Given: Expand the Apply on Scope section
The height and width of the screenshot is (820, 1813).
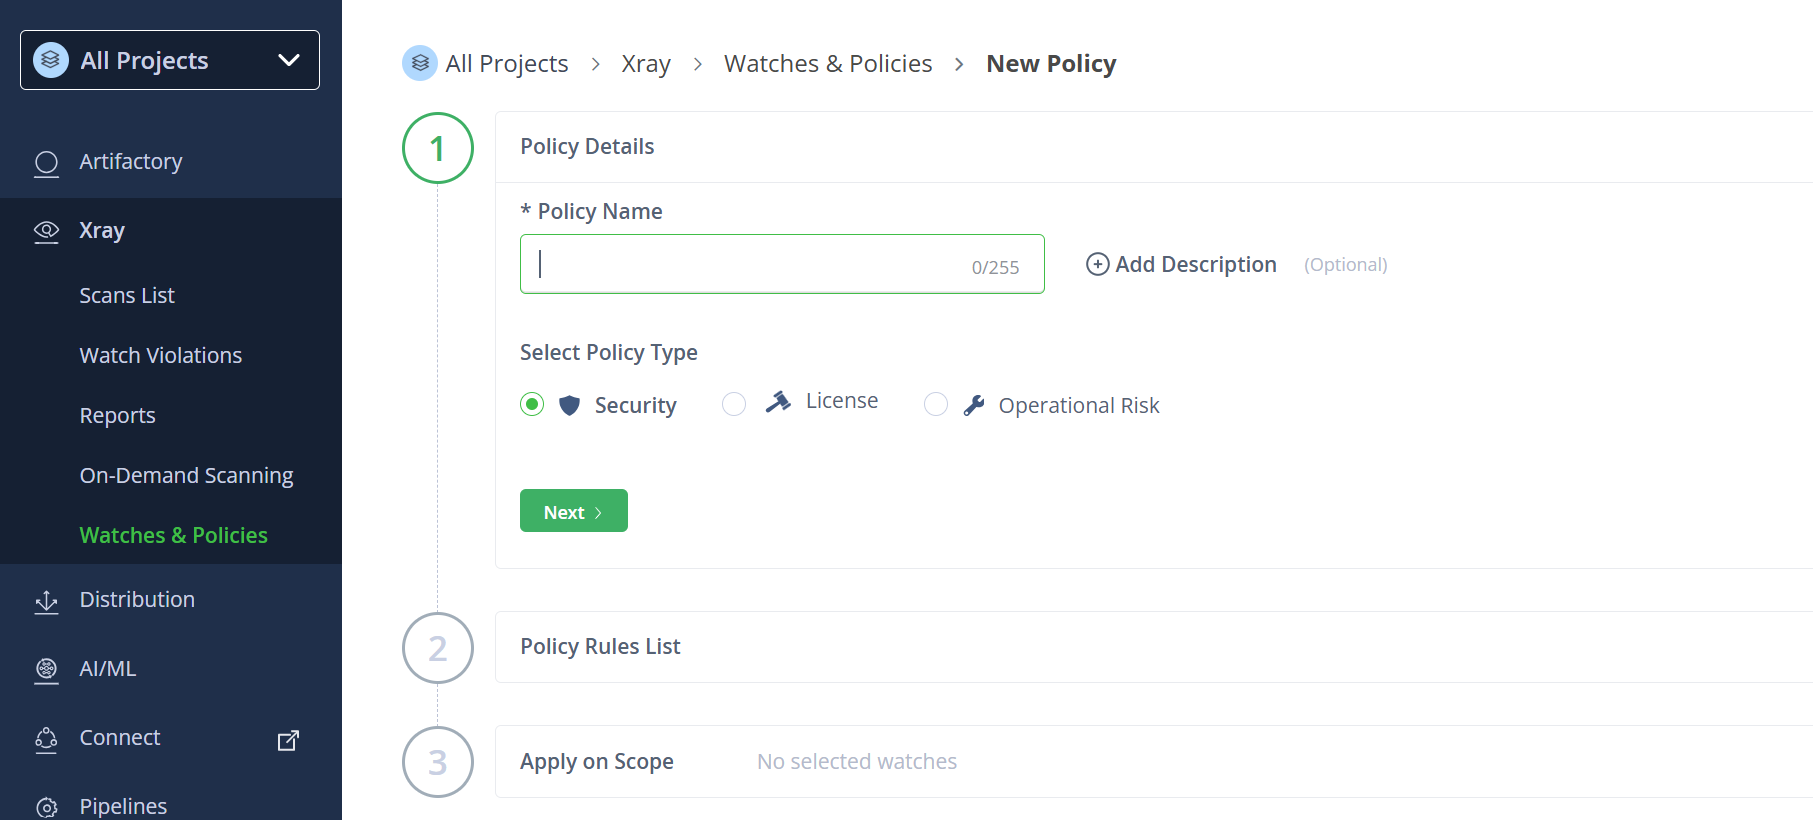Looking at the screenshot, I should 597,762.
